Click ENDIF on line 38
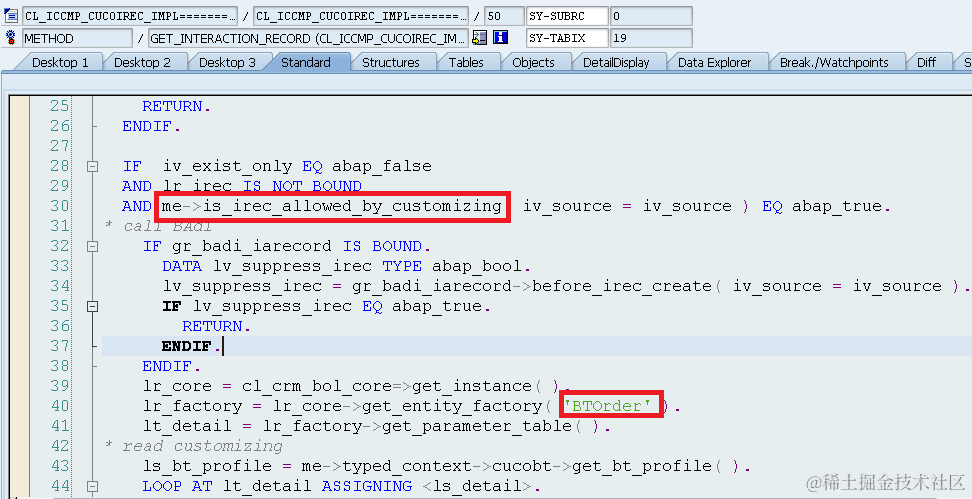Viewport: 972px width, 499px height. click(171, 366)
